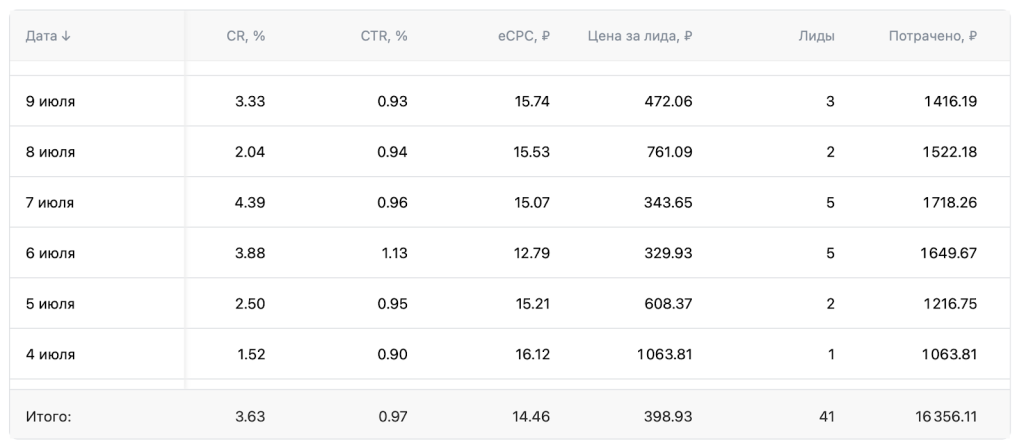Click the eCPC, ₽ column header
Viewport: 1024px width, 448px height.
point(523,36)
